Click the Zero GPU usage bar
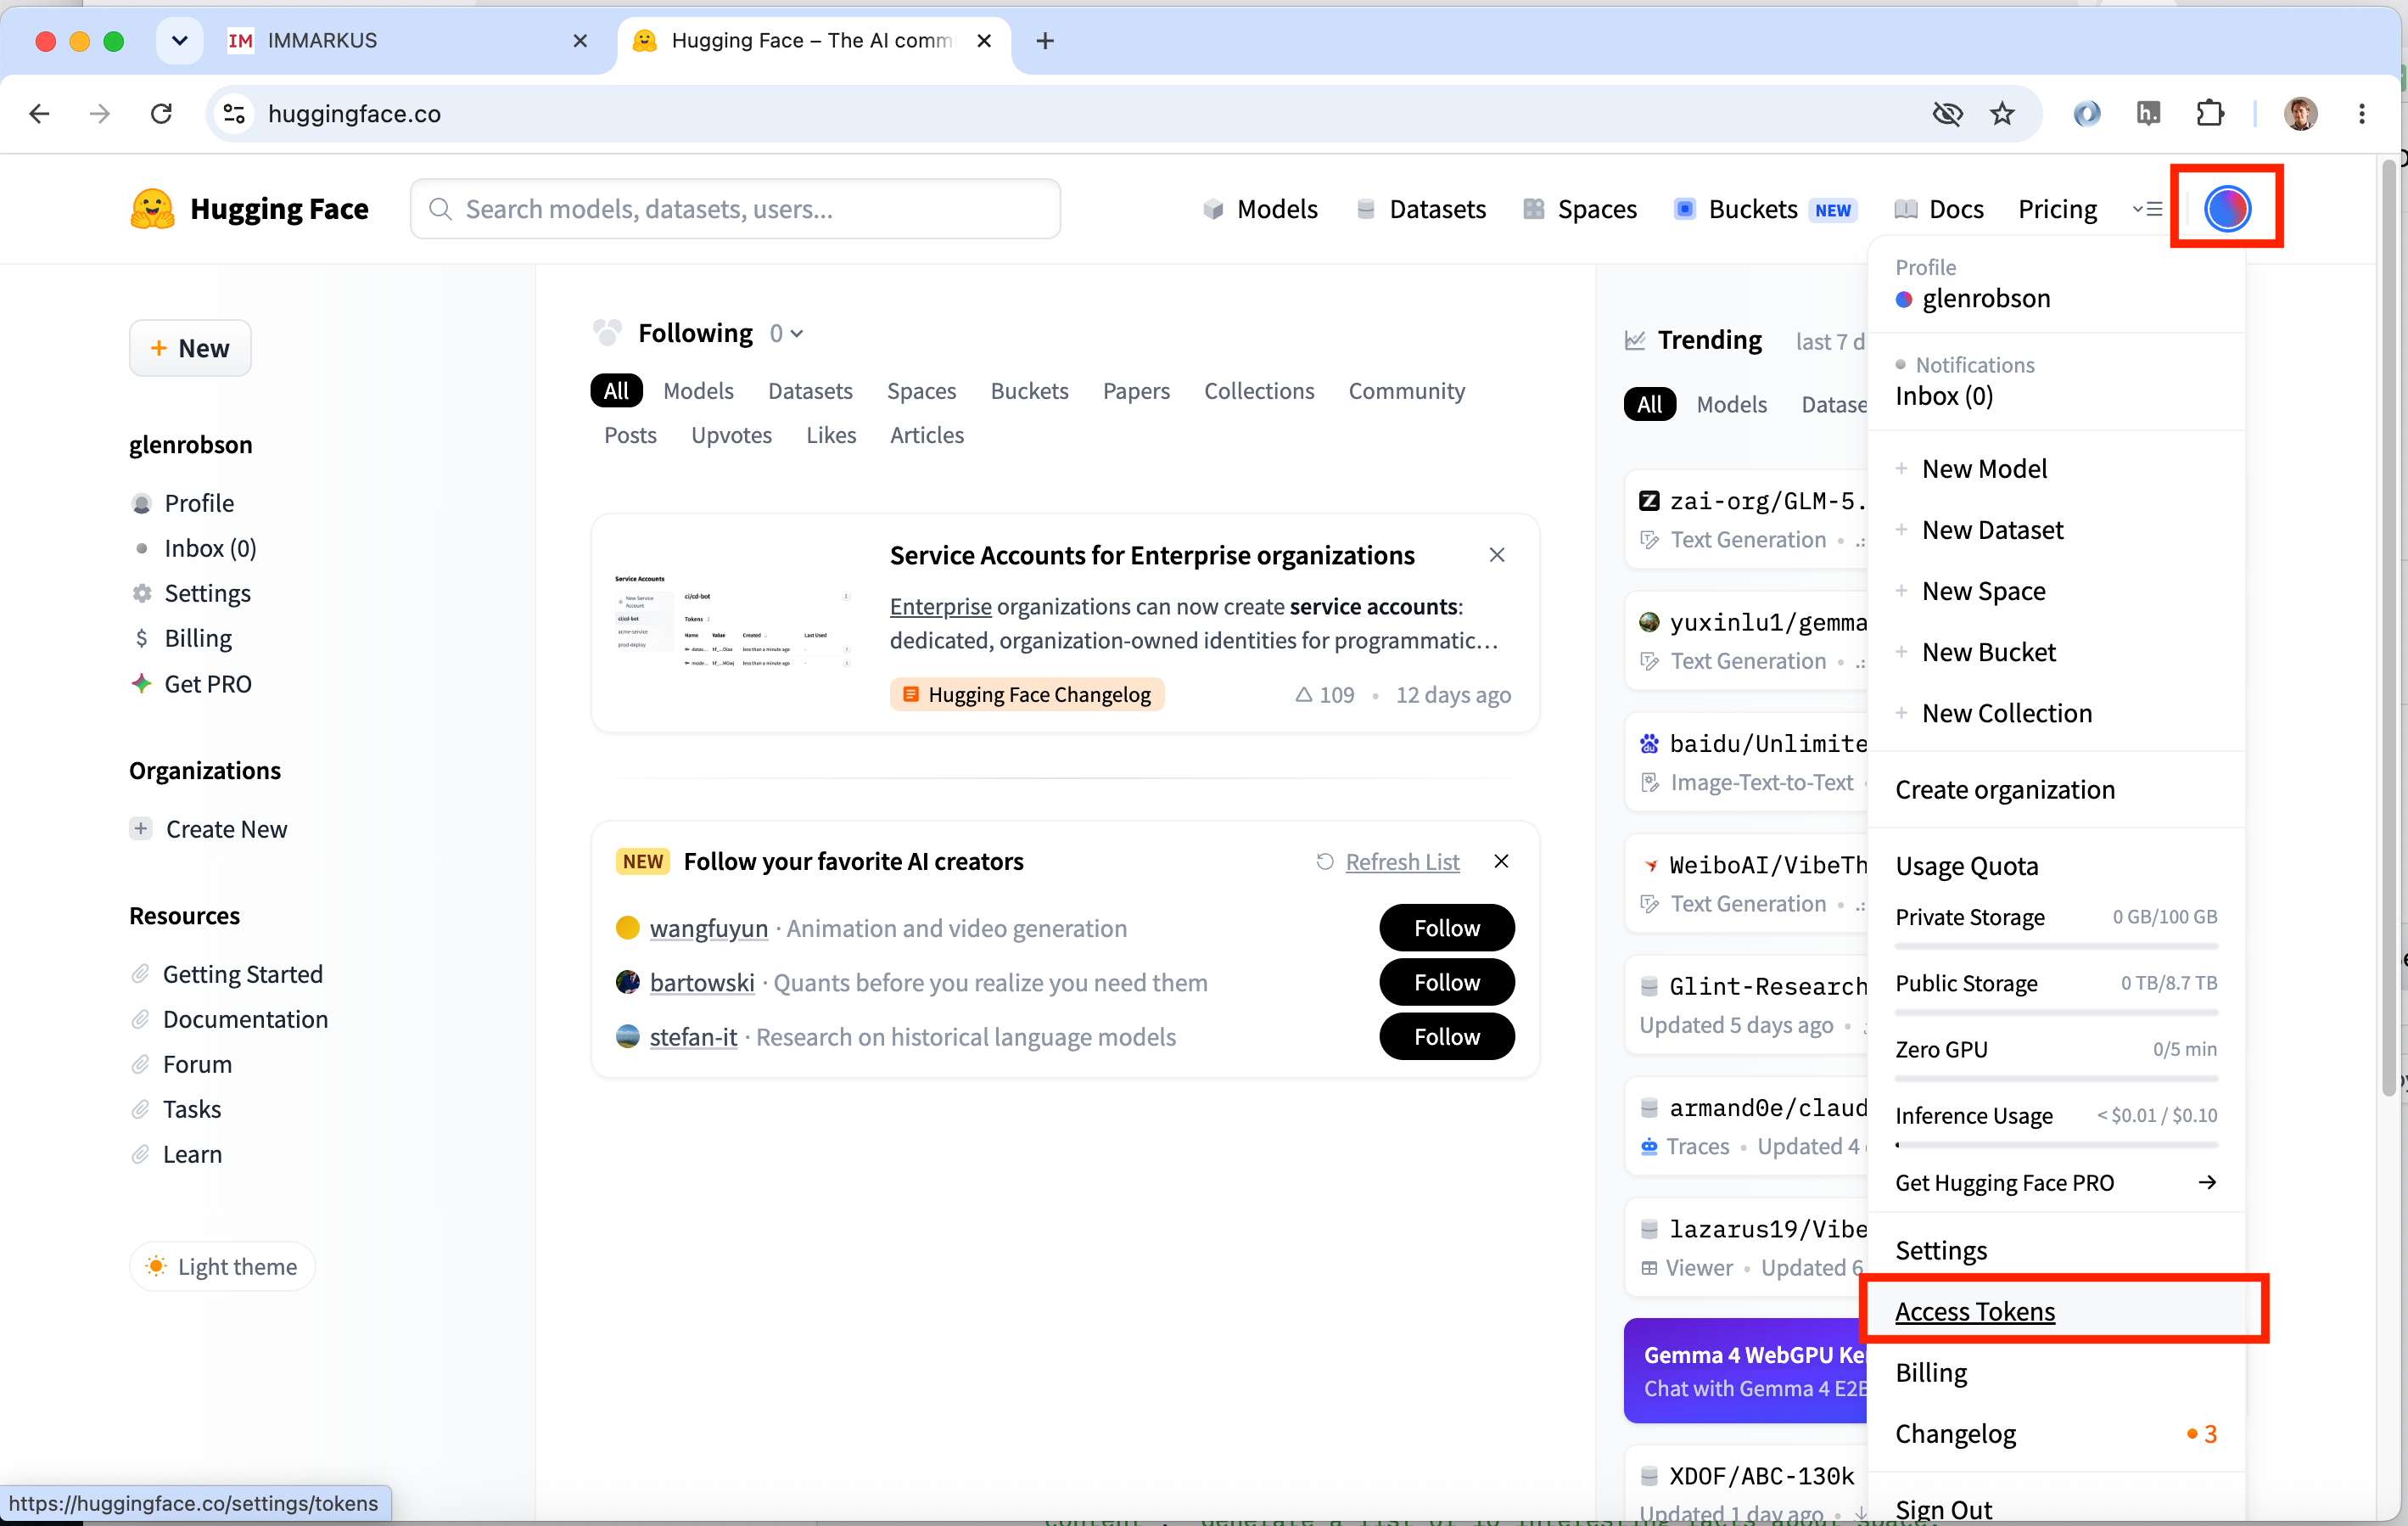Image resolution: width=2408 pixels, height=1526 pixels. point(2056,1078)
